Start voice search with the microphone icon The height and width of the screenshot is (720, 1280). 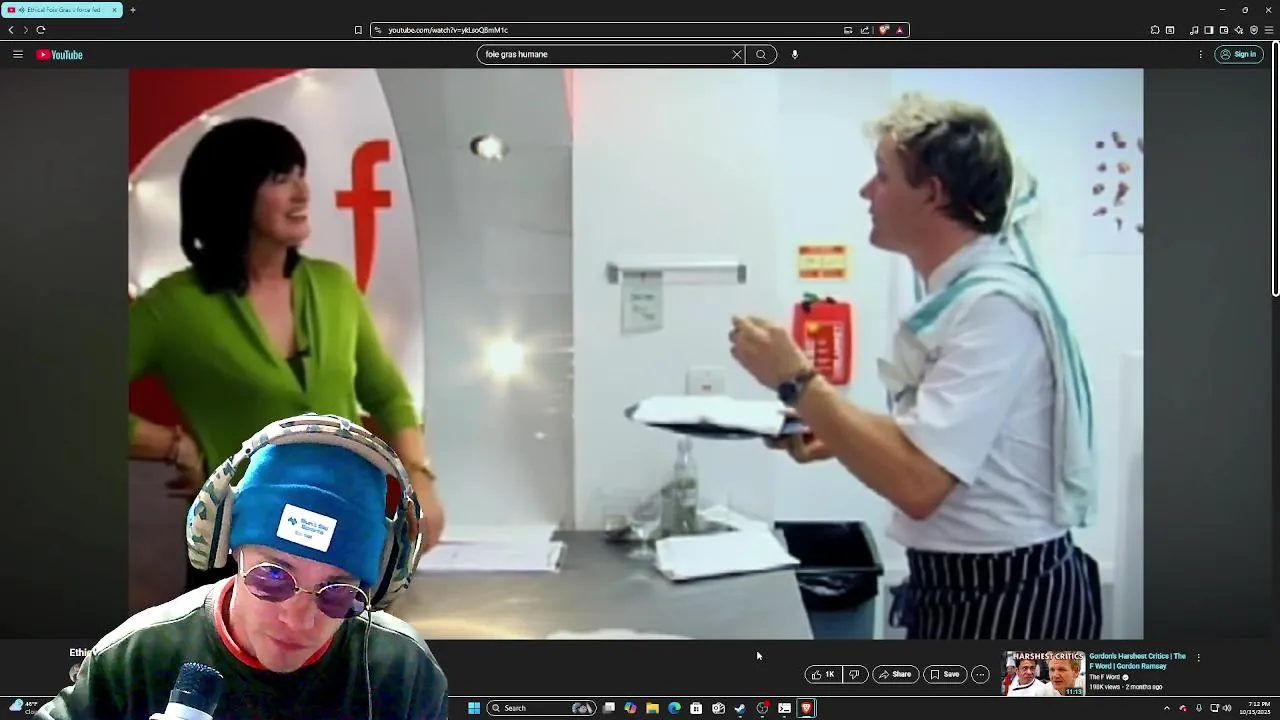pos(795,54)
